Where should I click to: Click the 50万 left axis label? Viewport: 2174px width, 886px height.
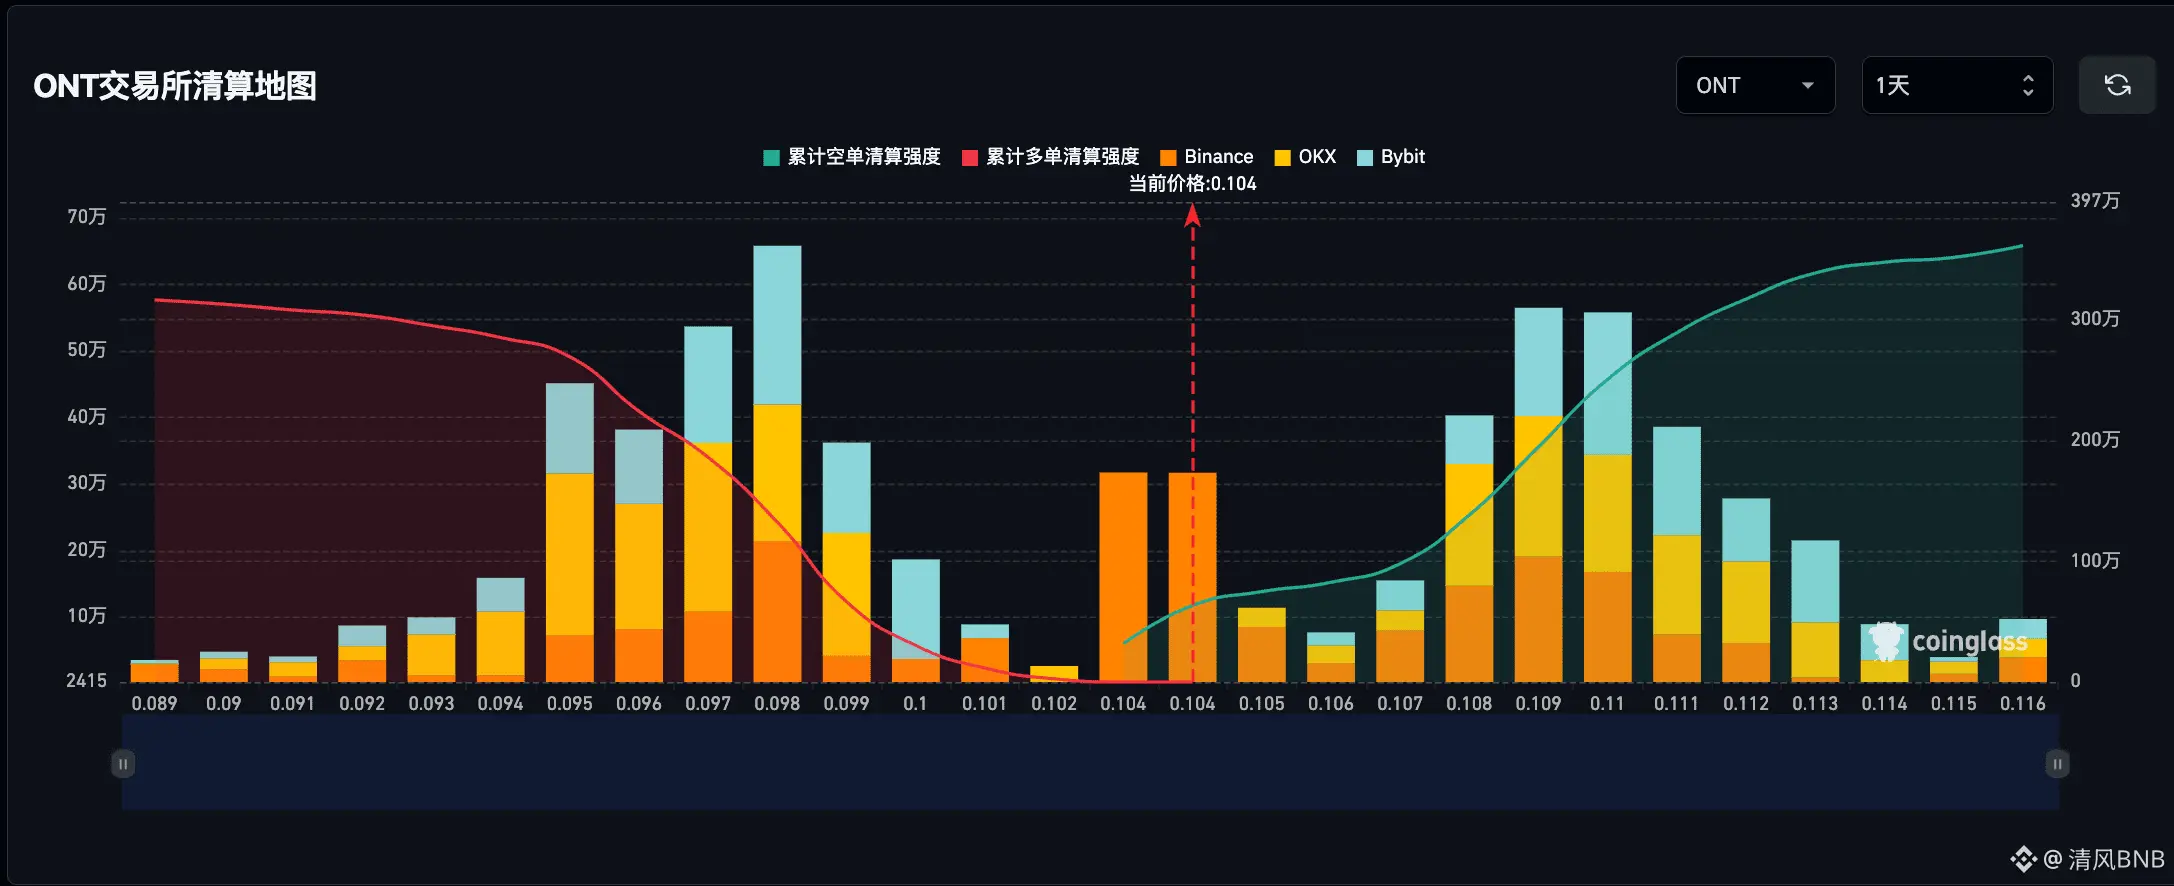(87, 350)
